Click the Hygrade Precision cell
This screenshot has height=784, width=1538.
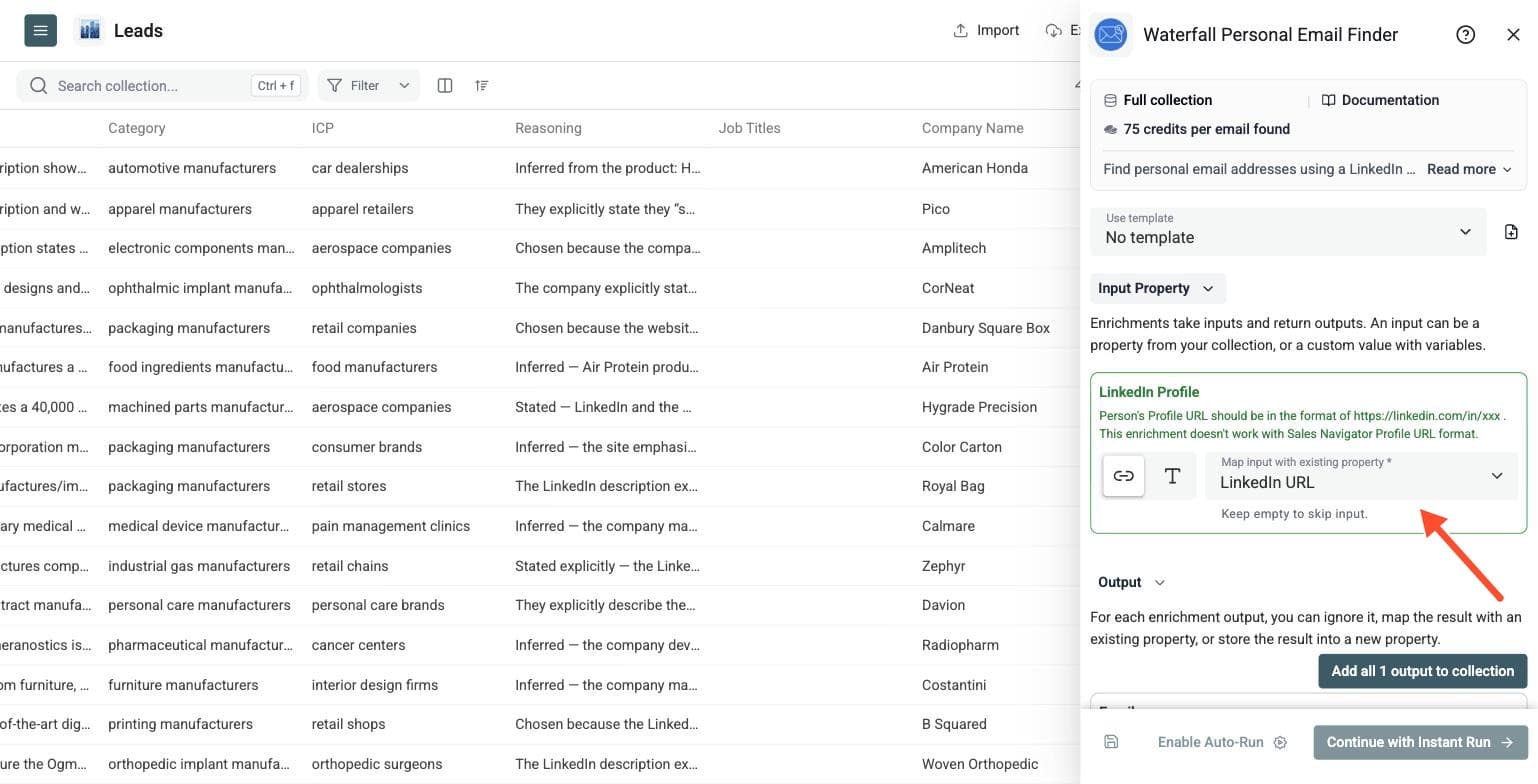point(979,407)
